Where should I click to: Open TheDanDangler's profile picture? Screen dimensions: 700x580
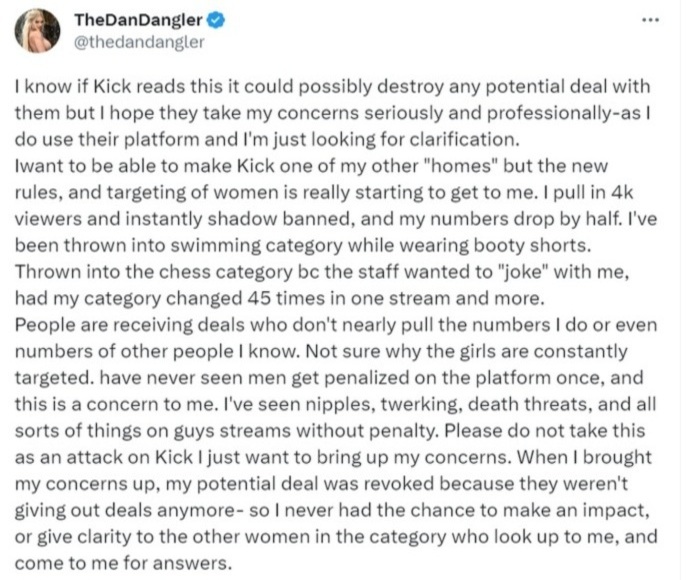pos(35,32)
